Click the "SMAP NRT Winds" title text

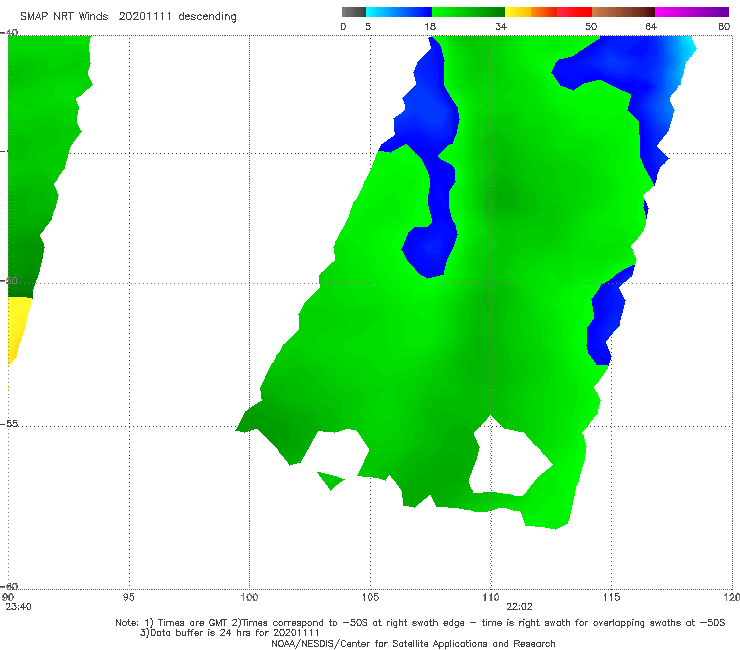[x=64, y=17]
